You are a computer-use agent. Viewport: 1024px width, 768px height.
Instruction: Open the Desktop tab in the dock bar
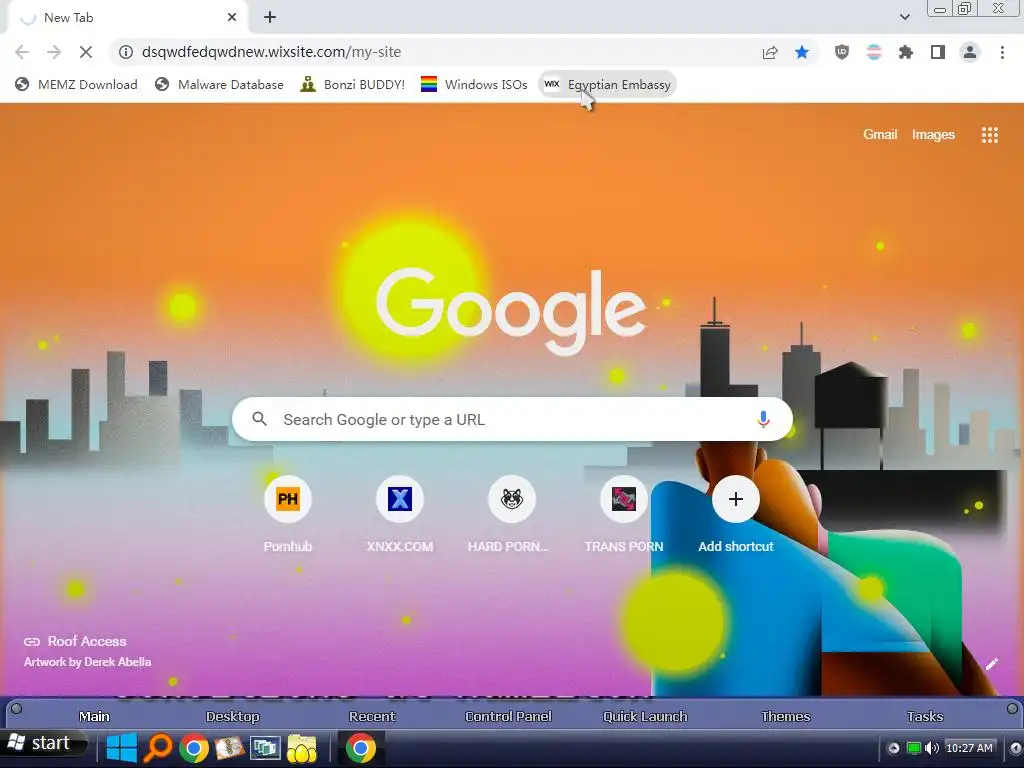point(232,716)
